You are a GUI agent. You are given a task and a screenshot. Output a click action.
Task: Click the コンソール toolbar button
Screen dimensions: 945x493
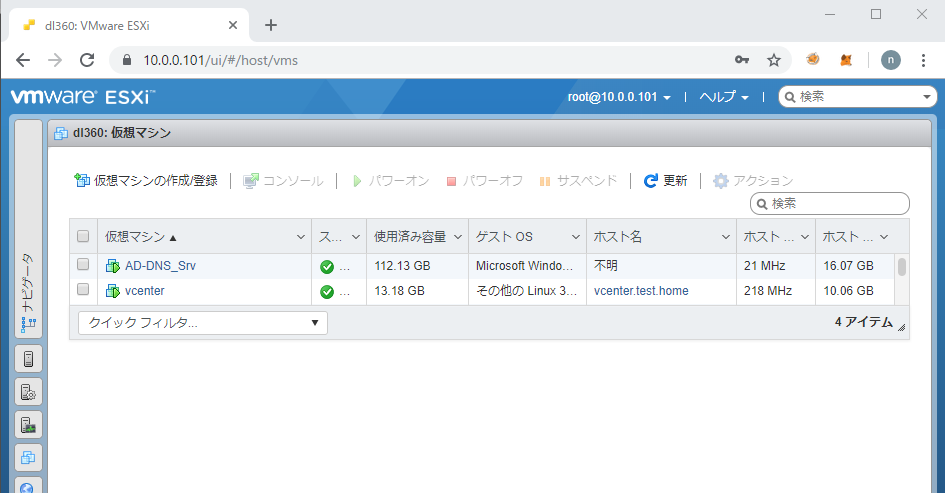point(283,181)
